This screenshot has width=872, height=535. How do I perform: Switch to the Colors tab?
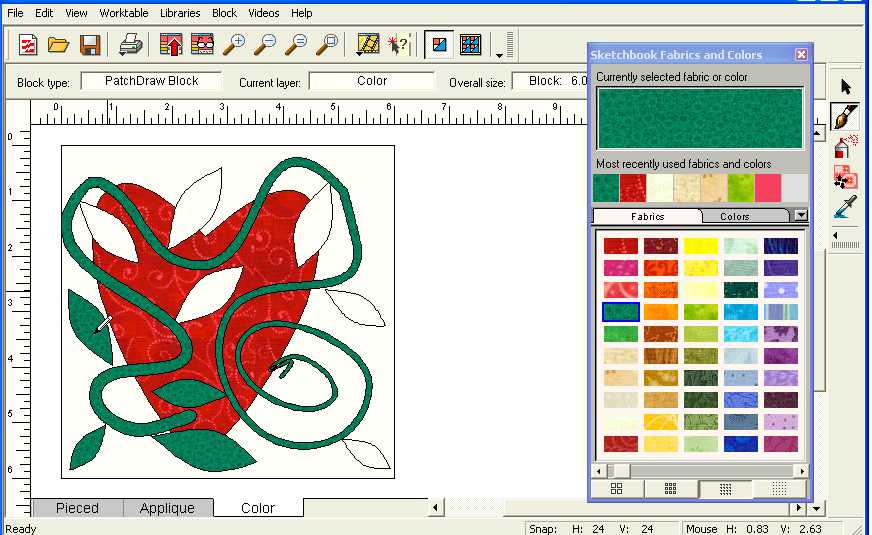tap(734, 216)
